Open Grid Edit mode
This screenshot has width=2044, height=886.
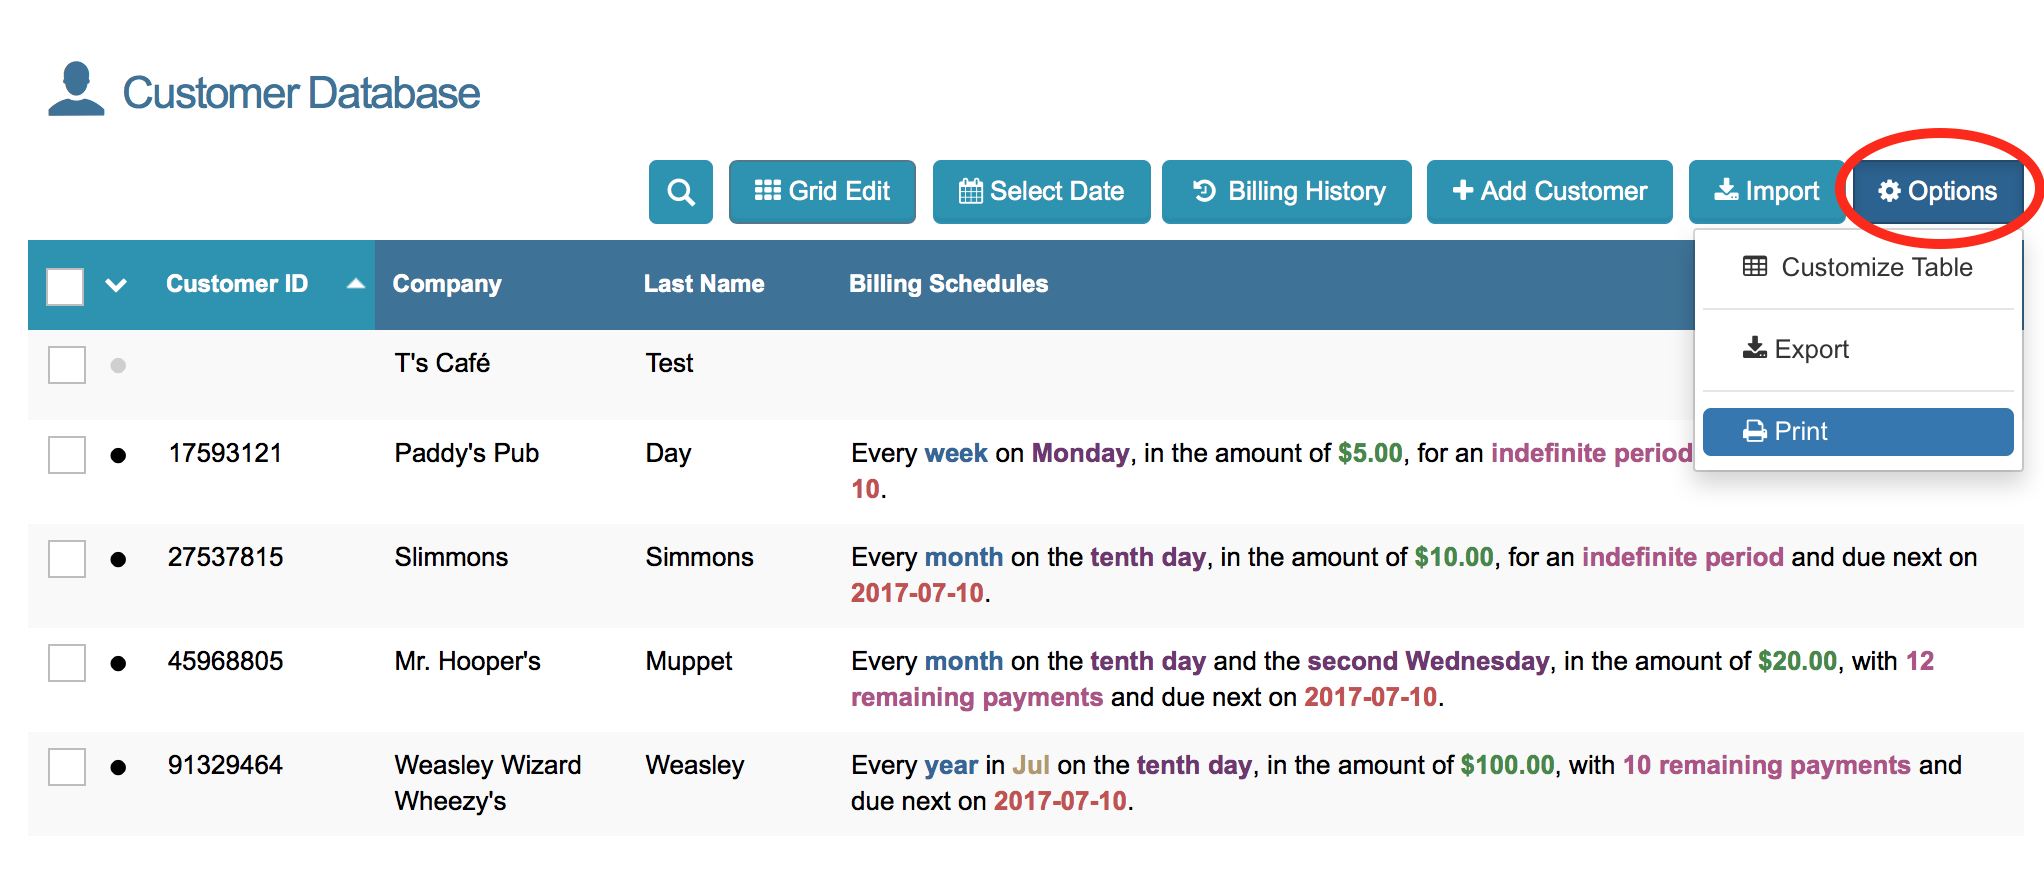point(822,192)
